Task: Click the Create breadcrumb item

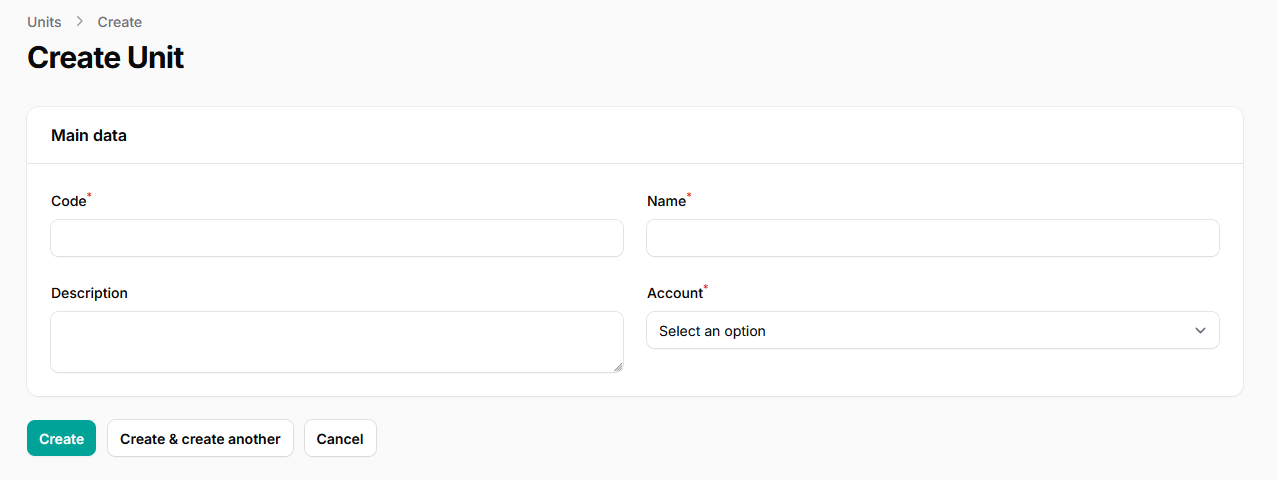Action: [119, 22]
